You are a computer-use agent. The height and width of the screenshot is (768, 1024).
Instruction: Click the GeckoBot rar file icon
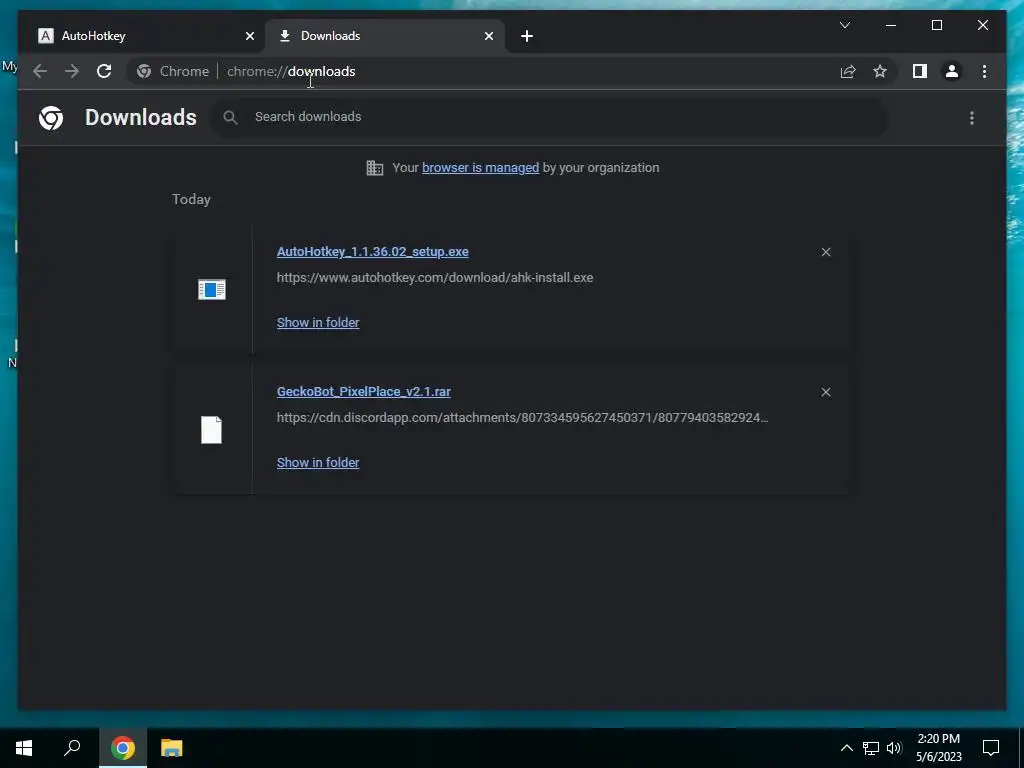click(x=212, y=430)
